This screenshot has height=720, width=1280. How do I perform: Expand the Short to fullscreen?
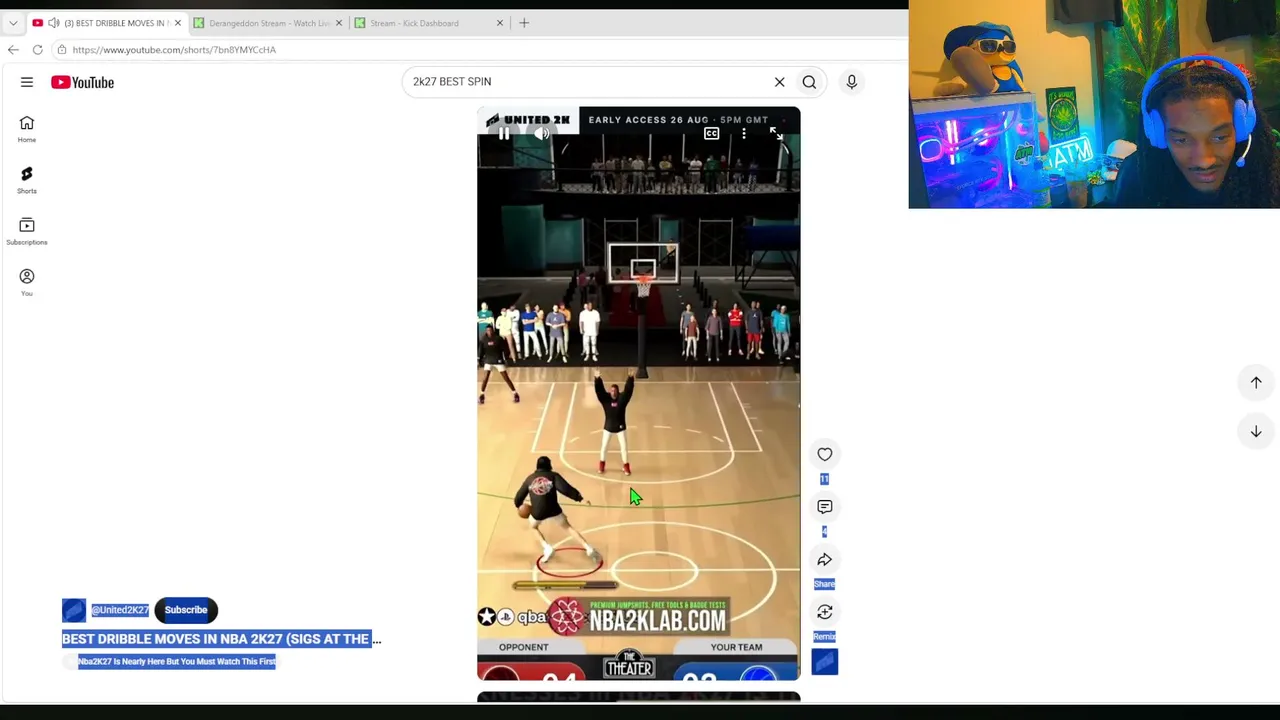click(776, 133)
